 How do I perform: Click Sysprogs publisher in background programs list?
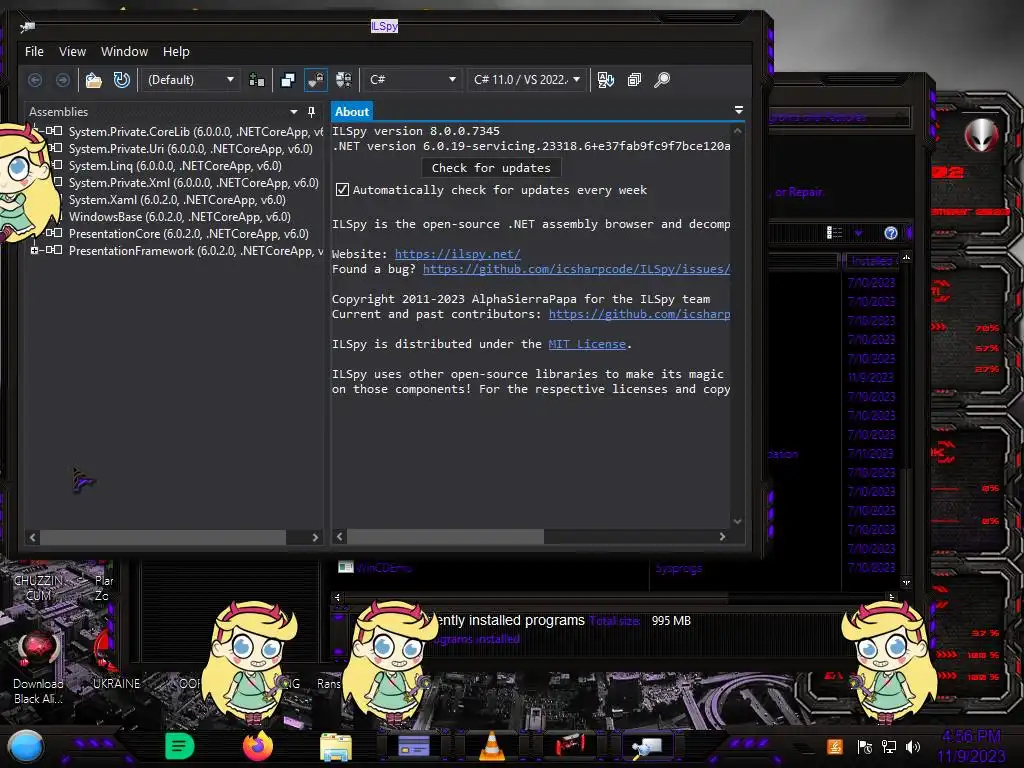click(x=679, y=569)
